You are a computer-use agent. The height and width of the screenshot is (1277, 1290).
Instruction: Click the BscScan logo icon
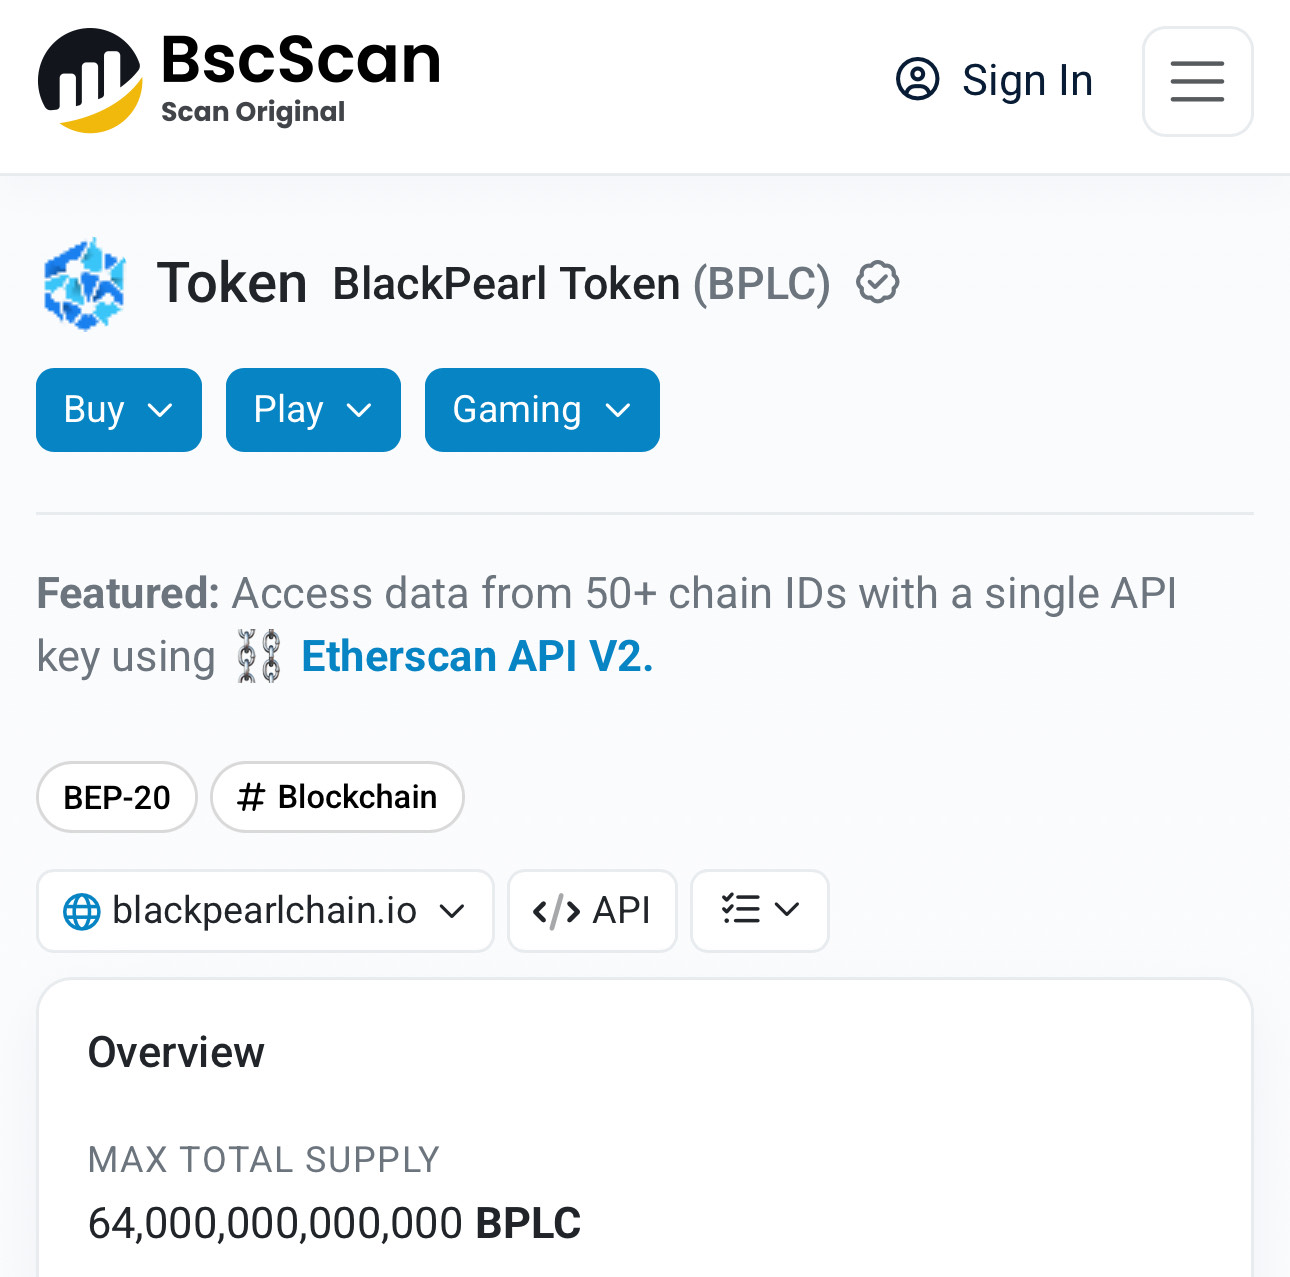tap(91, 81)
